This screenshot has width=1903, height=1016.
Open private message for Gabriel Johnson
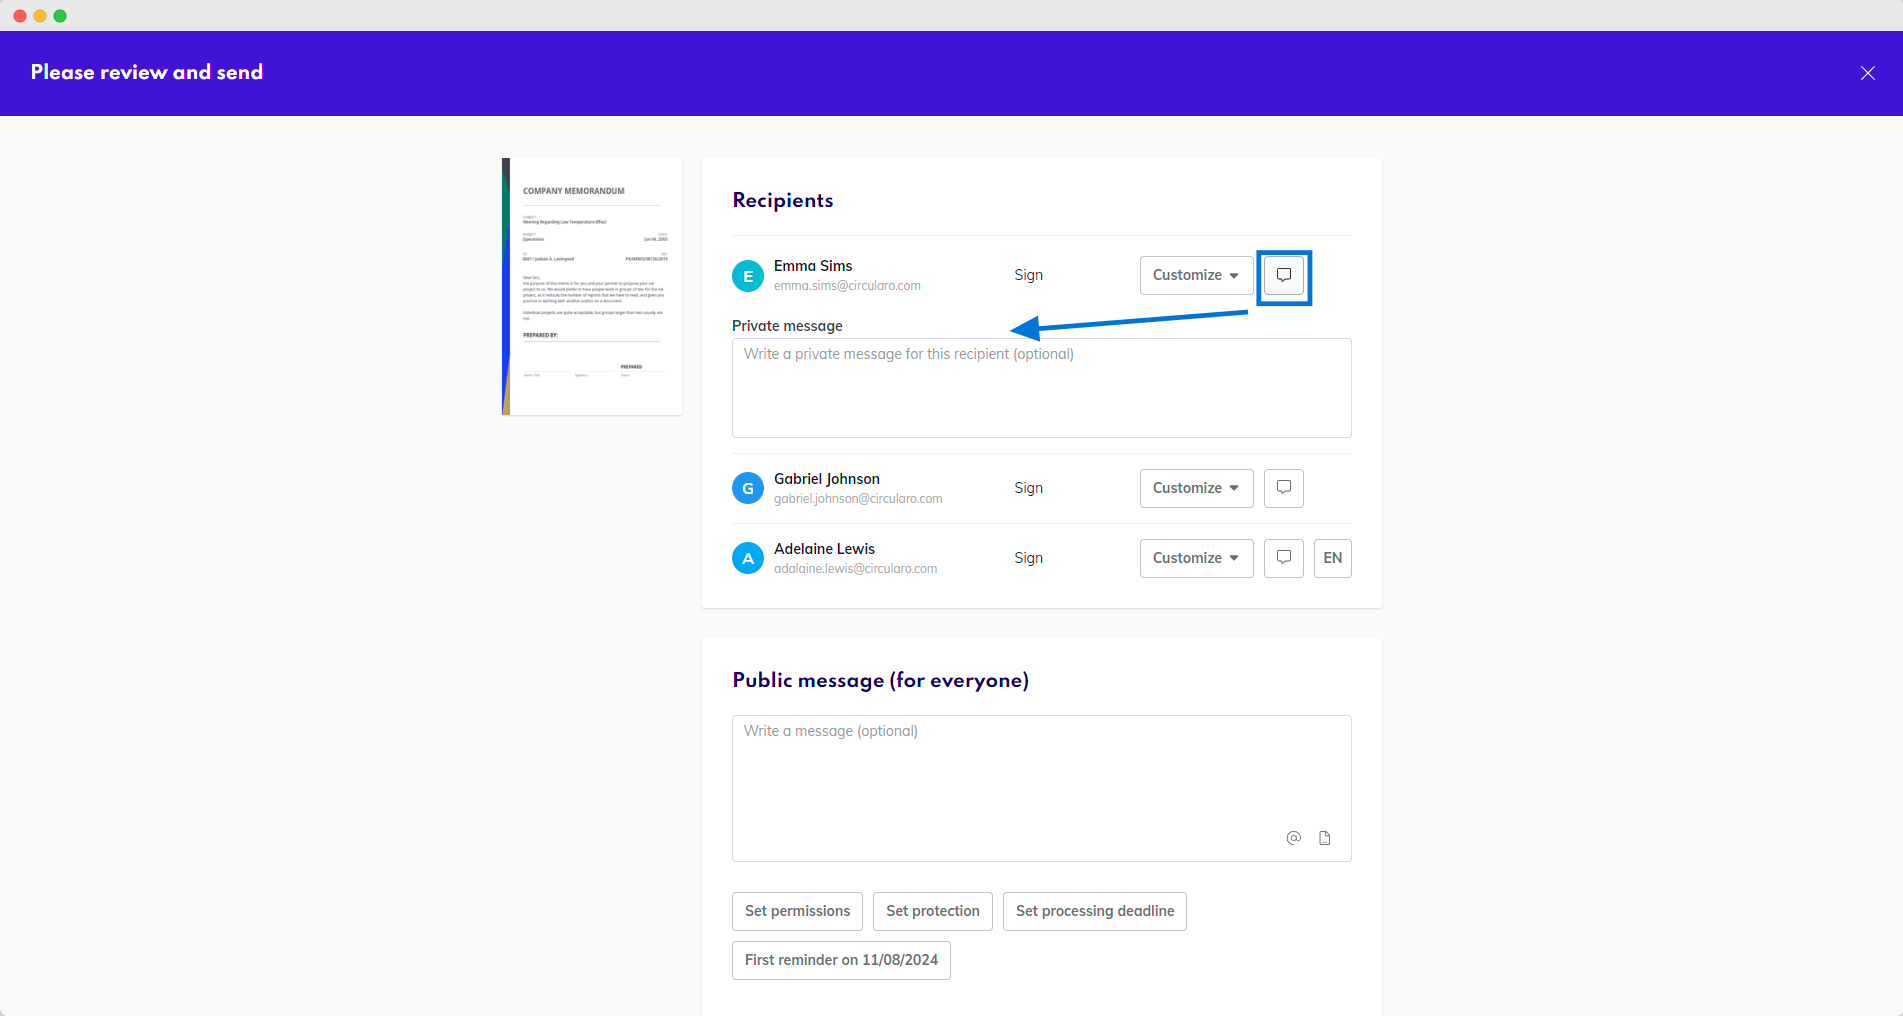tap(1283, 488)
